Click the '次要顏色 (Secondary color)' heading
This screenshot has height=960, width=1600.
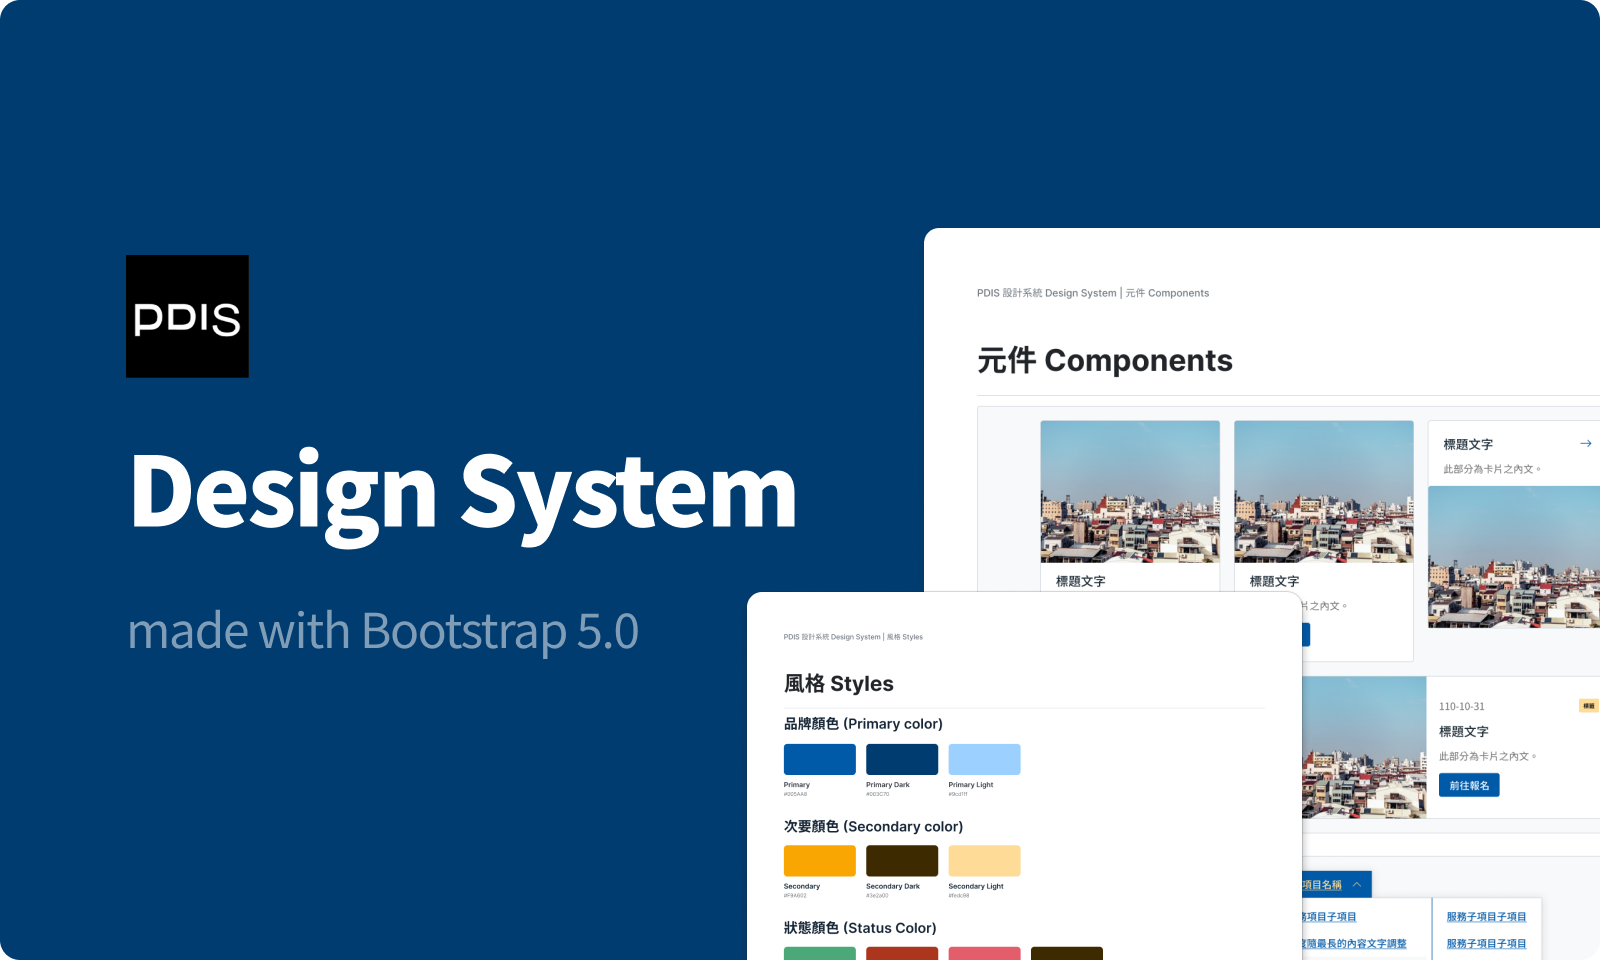[873, 826]
